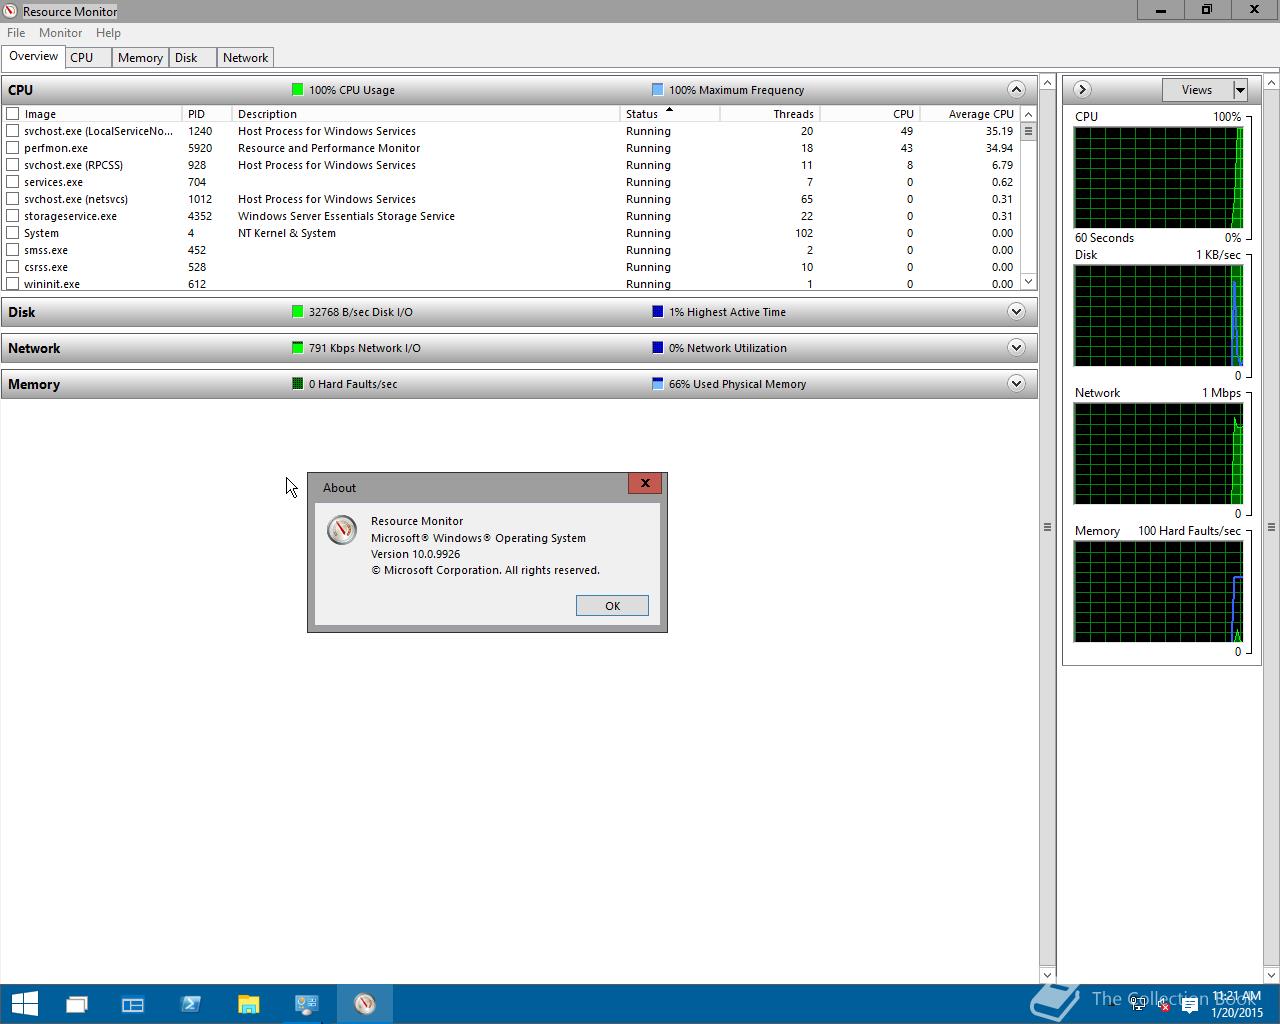This screenshot has width=1280, height=1024.
Task: Click Resource Monitor taskbar icon
Action: tap(365, 1004)
